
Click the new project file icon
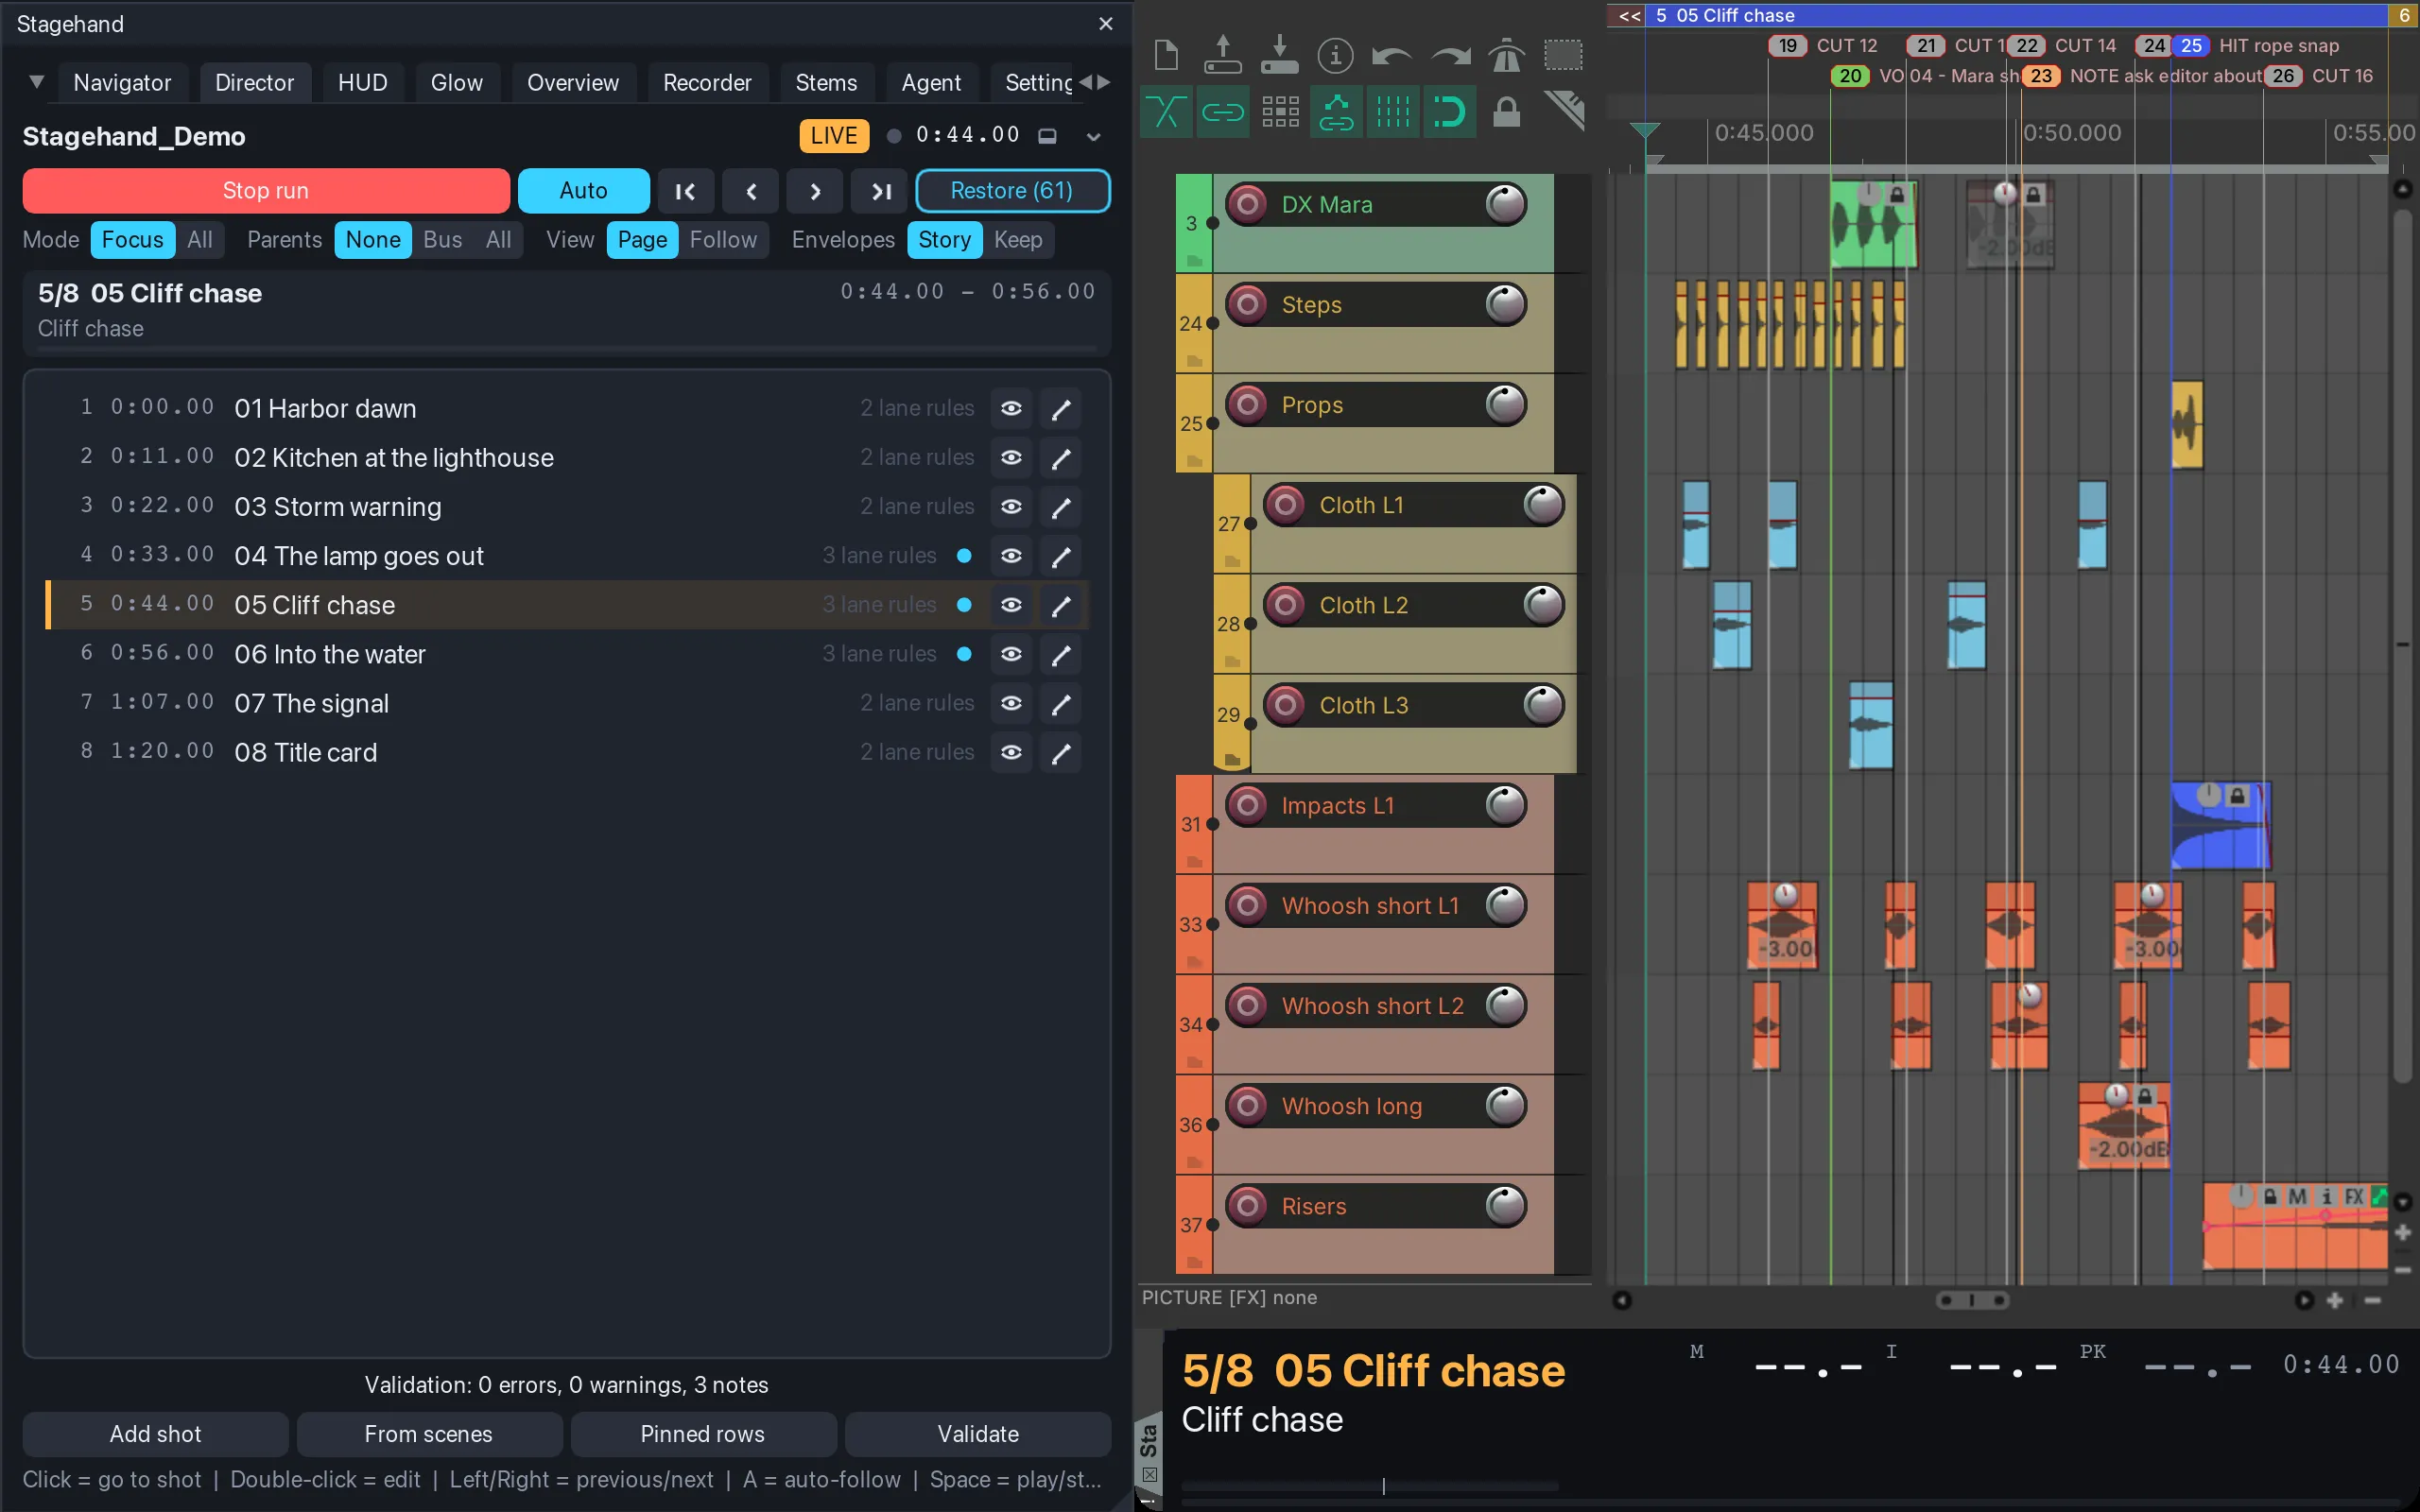pyautogui.click(x=1166, y=55)
